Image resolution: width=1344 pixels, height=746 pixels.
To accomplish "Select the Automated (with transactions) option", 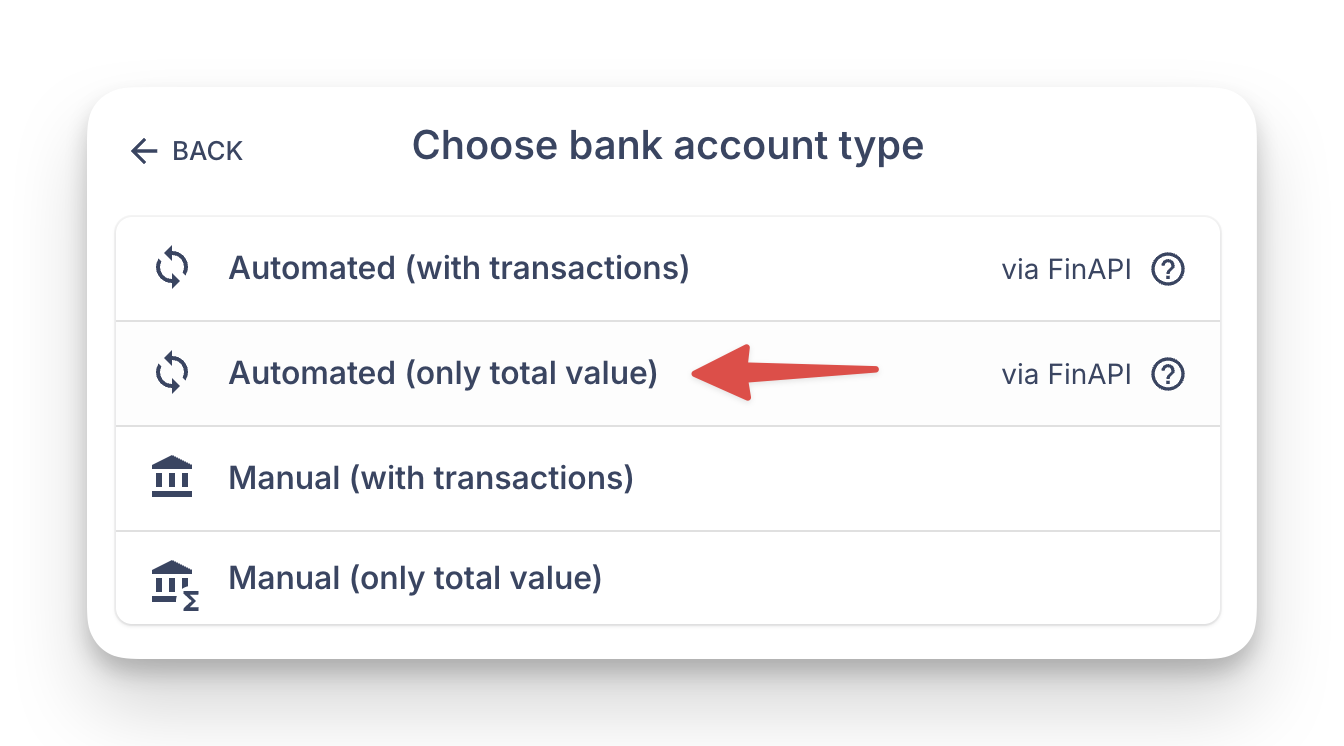I will point(458,269).
